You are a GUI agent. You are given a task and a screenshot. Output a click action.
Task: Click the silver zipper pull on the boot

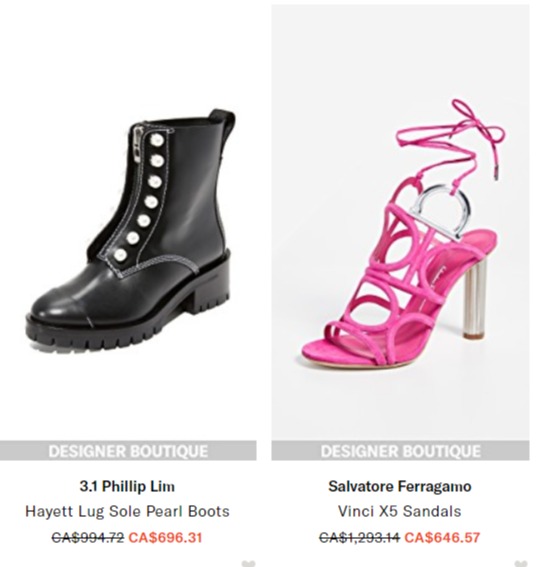click(137, 142)
